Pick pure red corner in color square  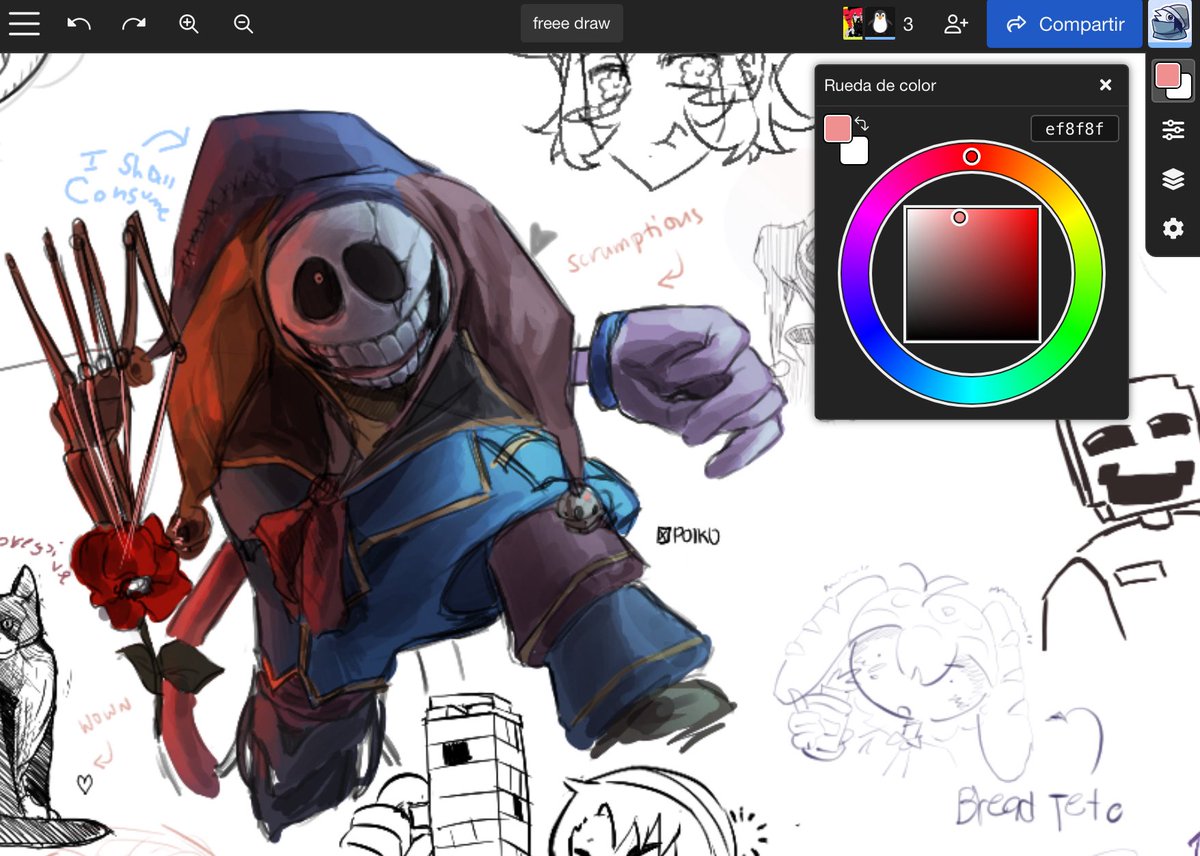point(1036,210)
